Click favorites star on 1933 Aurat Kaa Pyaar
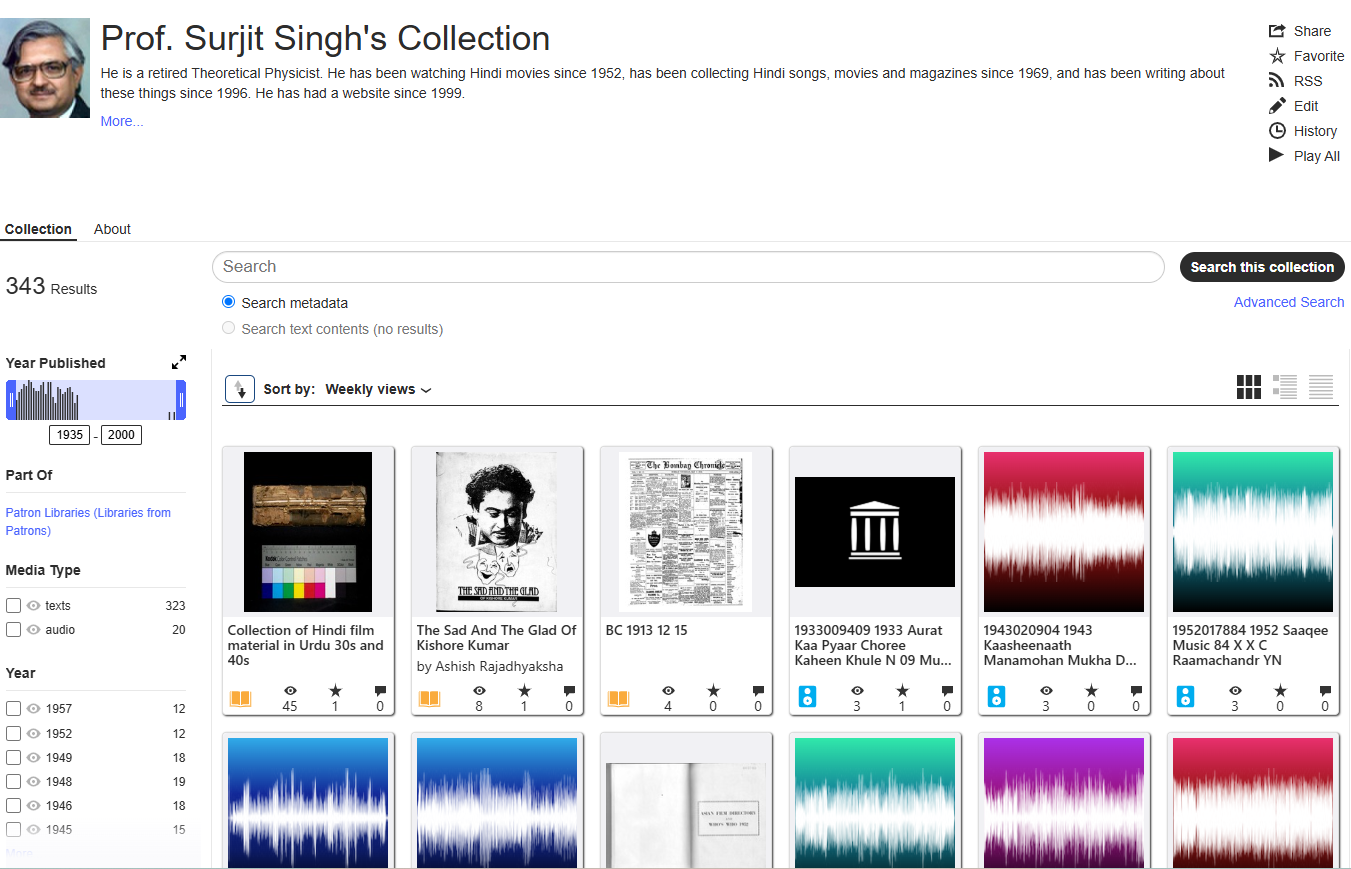1351x869 pixels. (902, 691)
